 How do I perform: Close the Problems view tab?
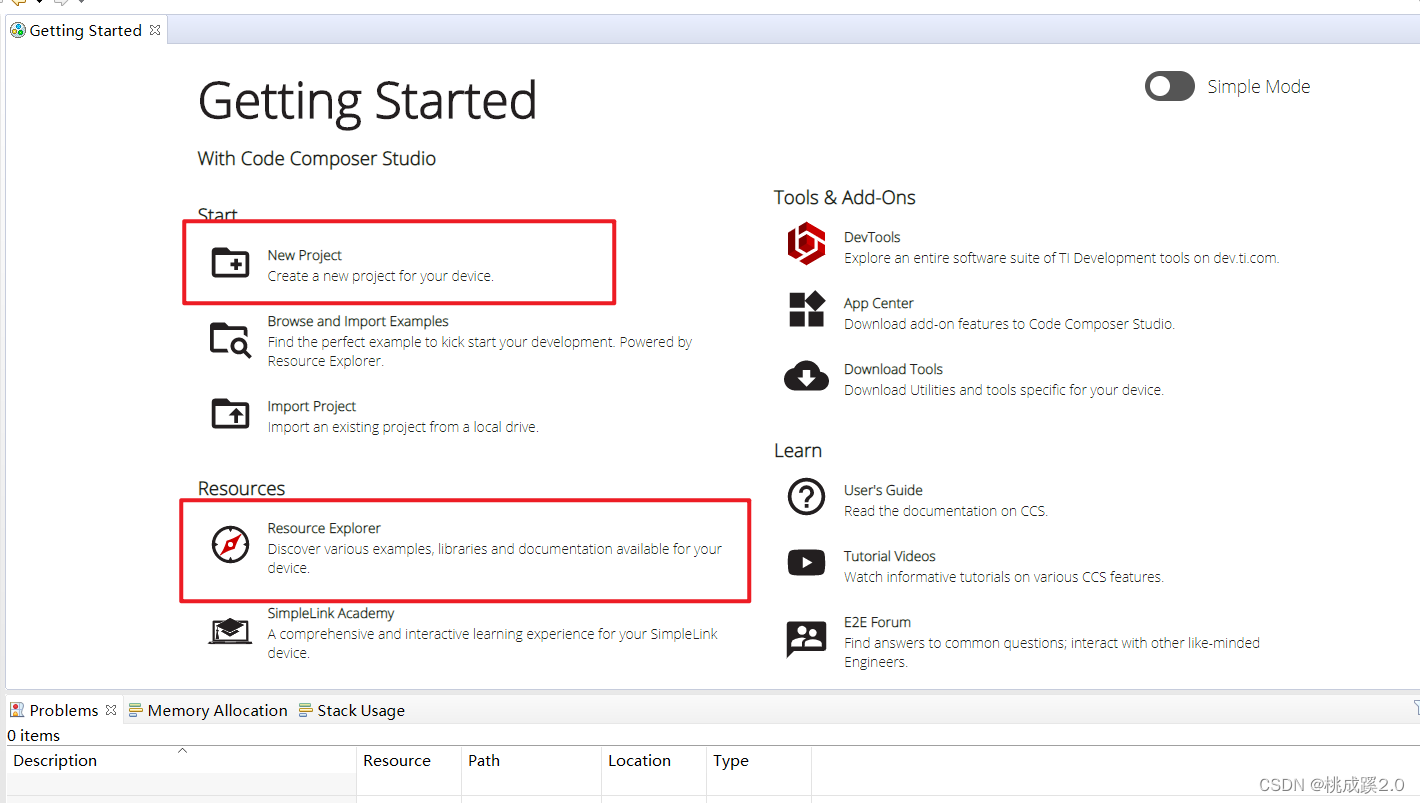coord(111,710)
